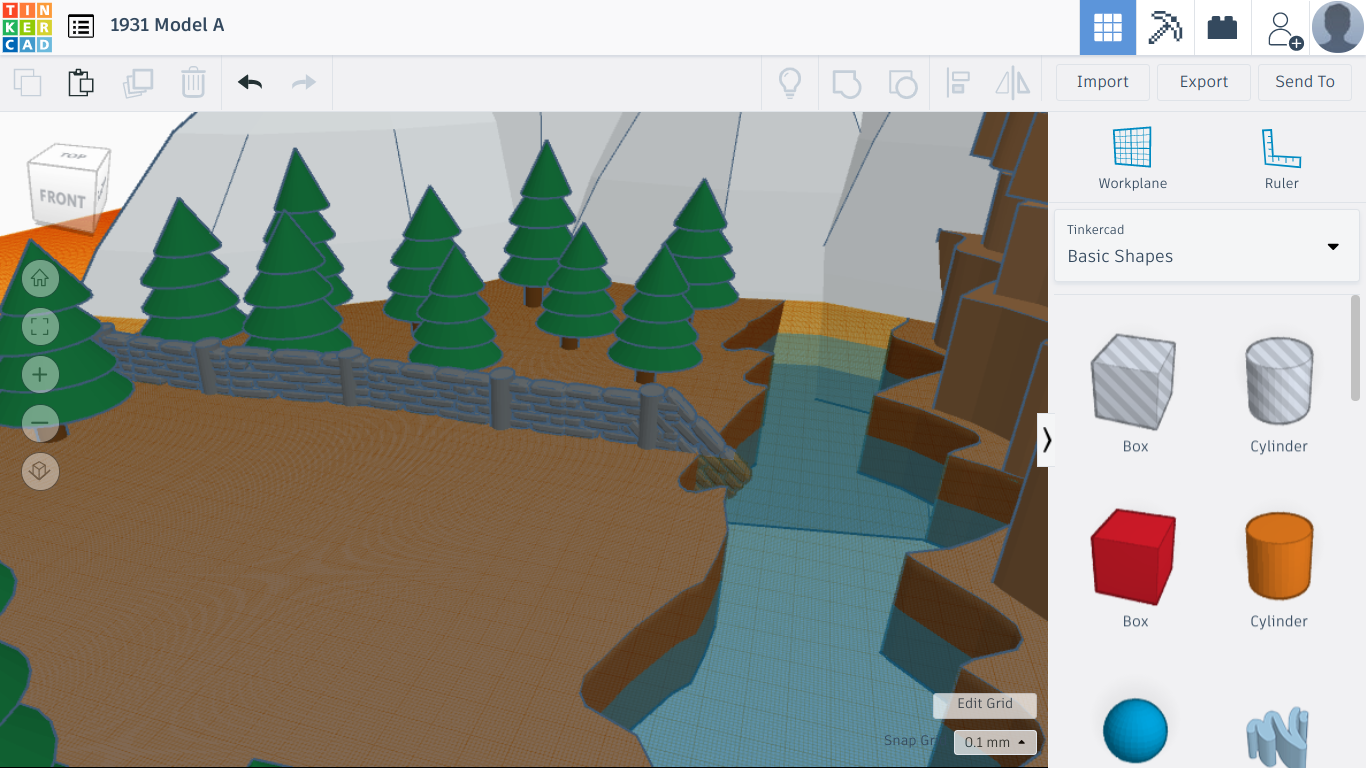Select the Workplane tool

point(1132,155)
